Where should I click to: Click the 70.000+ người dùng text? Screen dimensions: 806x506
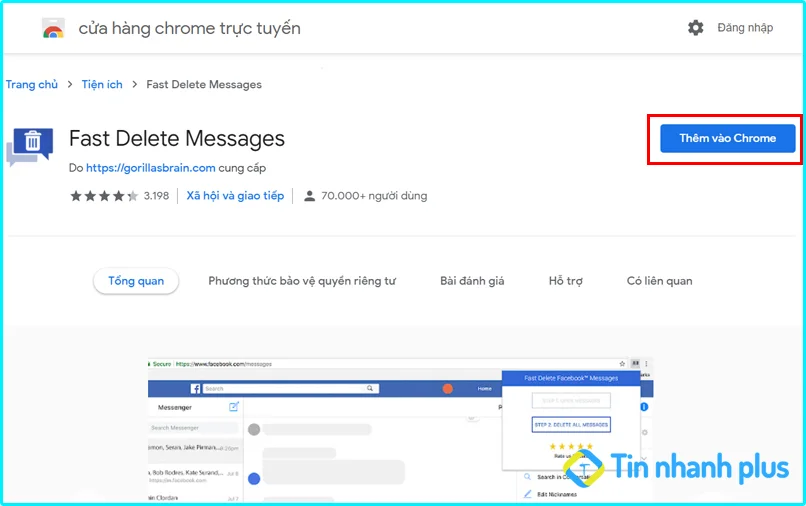point(374,196)
